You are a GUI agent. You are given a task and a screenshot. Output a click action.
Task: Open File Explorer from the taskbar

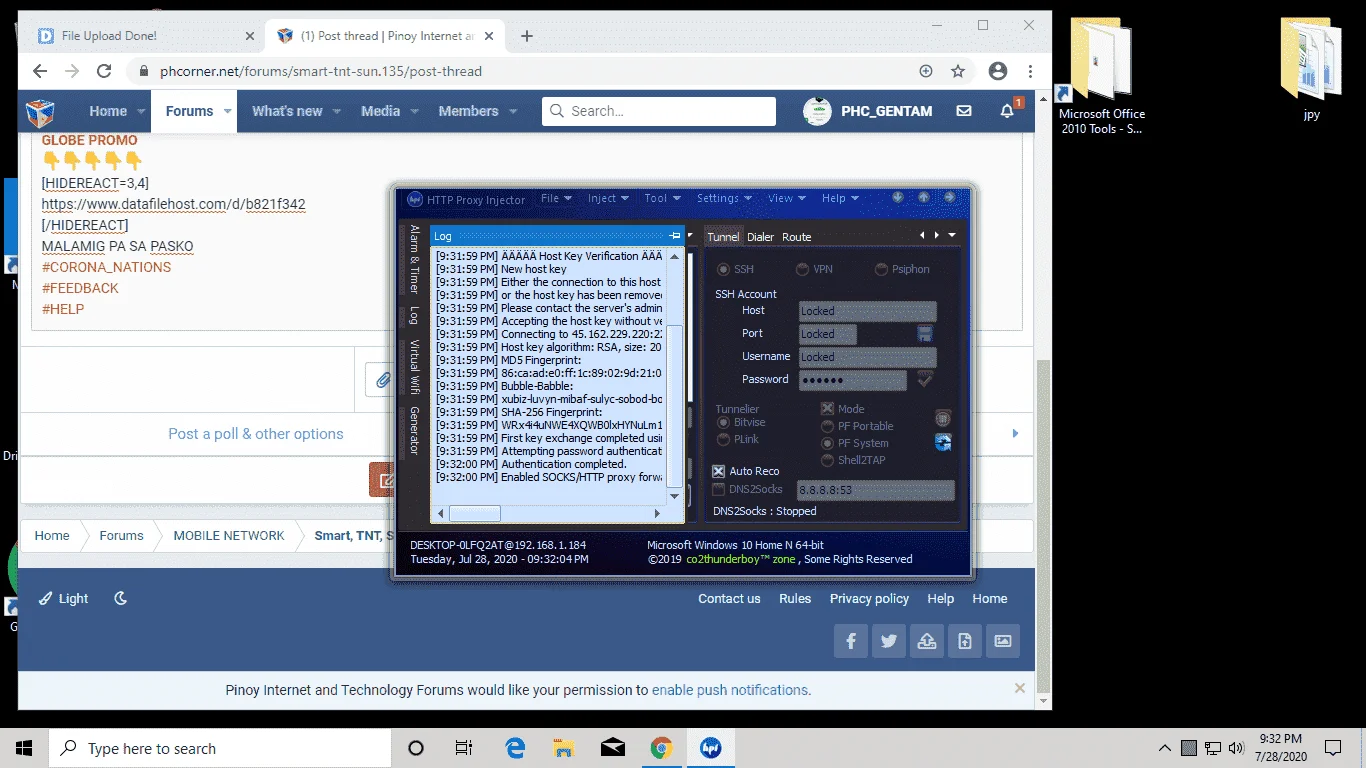(563, 748)
